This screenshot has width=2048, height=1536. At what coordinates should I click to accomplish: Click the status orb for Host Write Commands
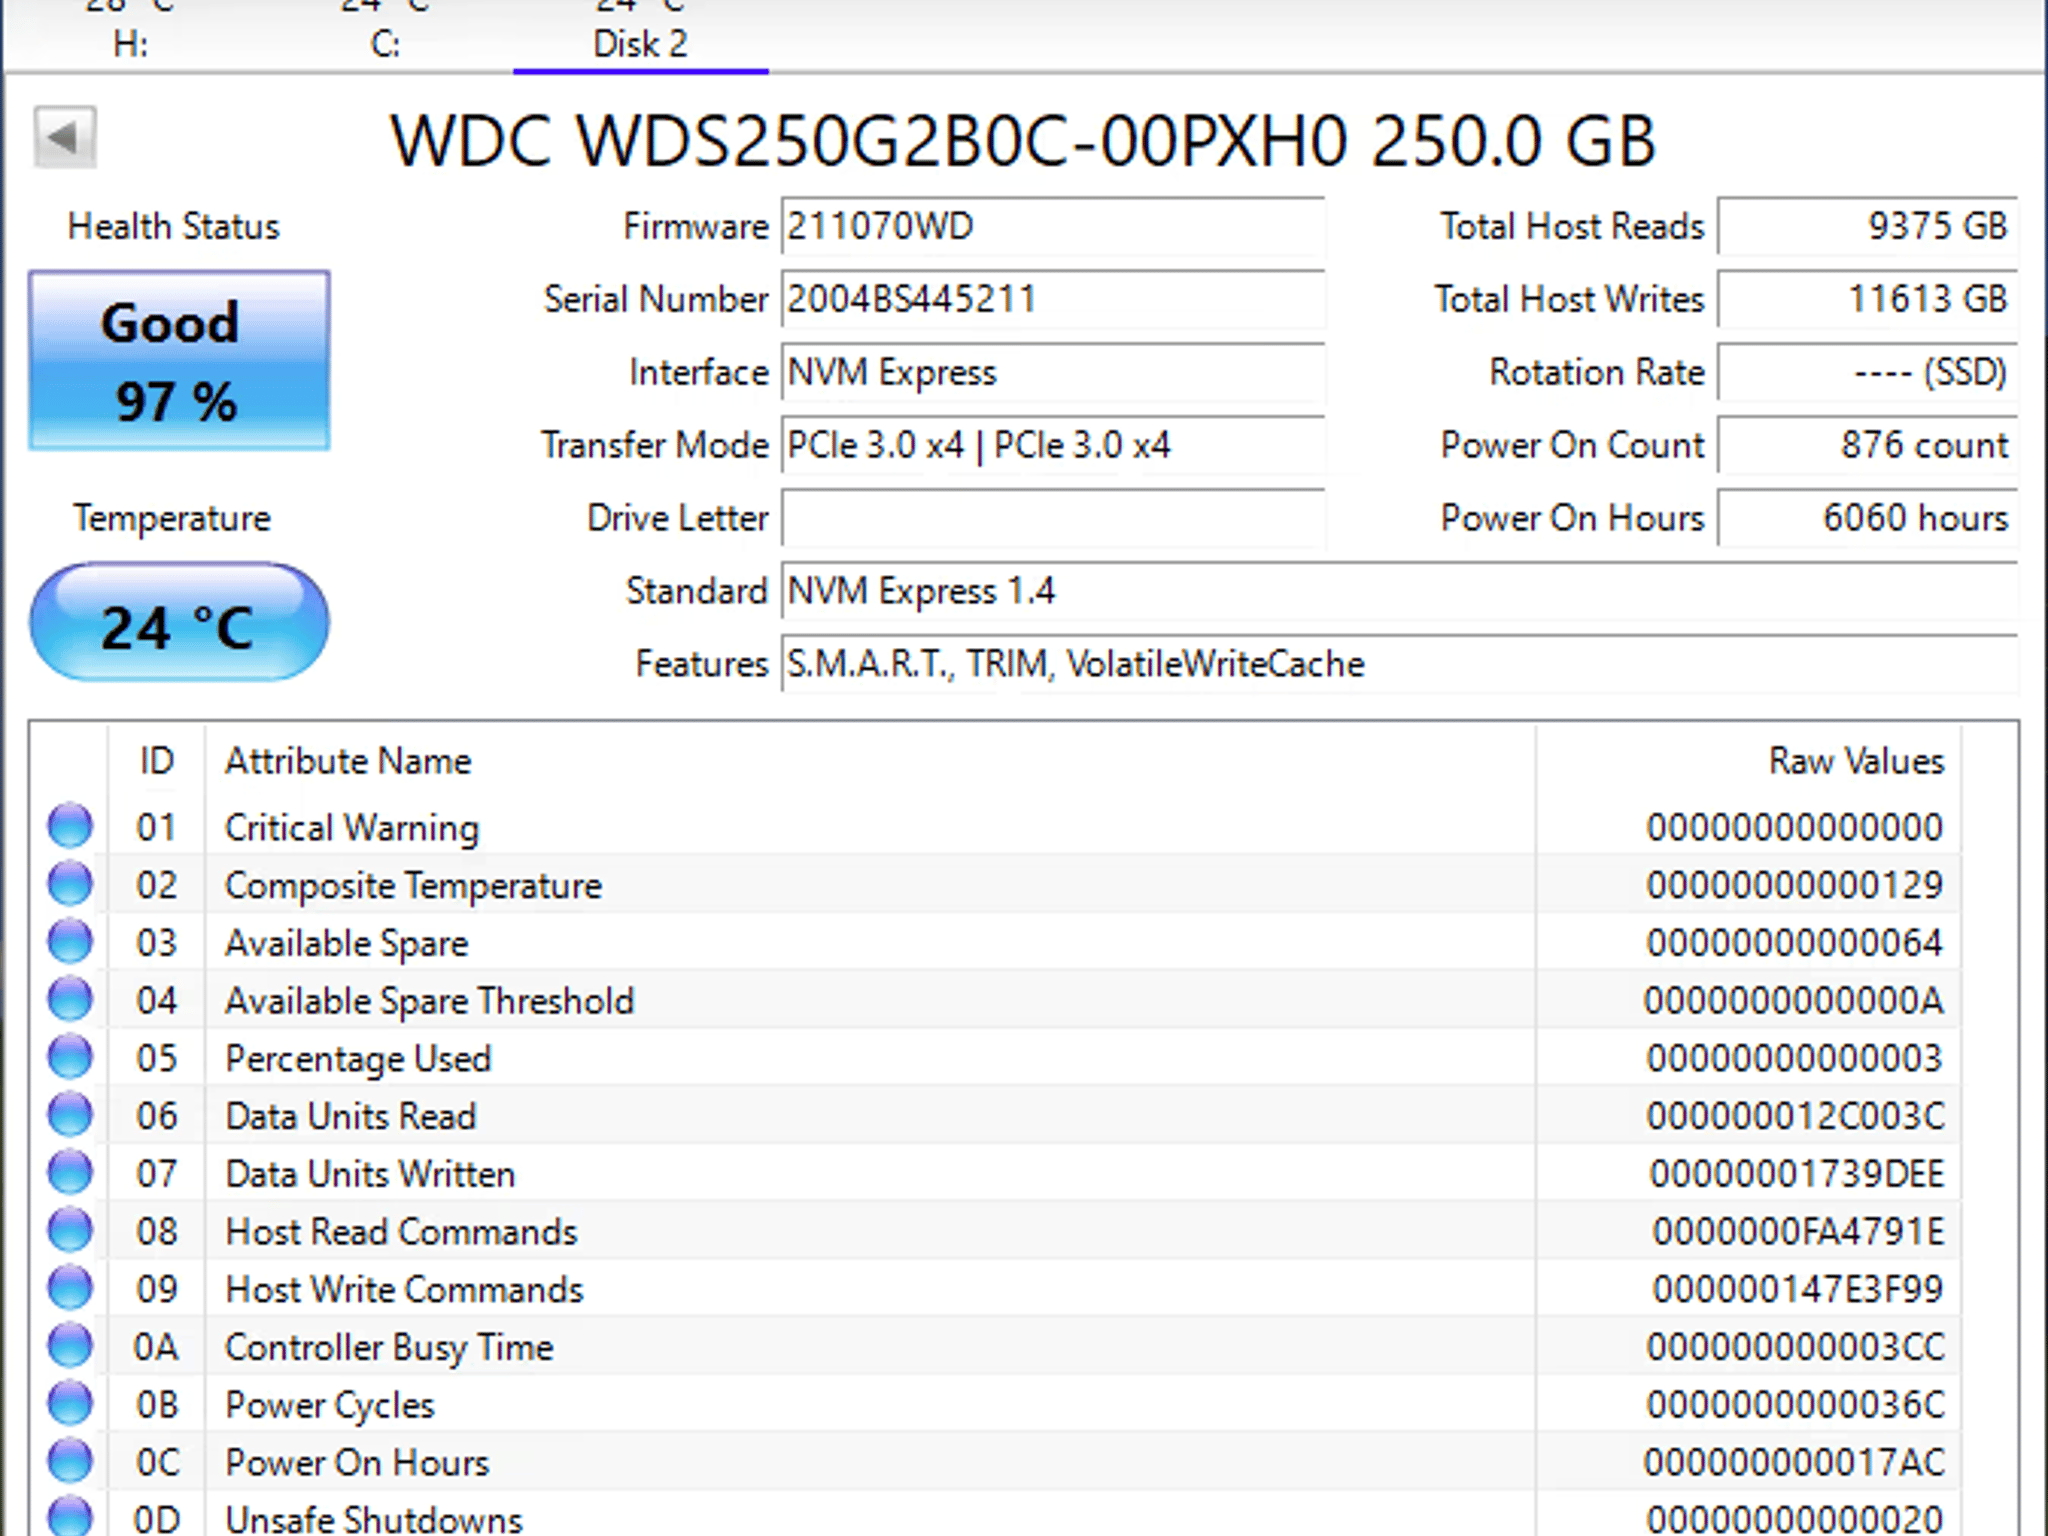click(x=70, y=1288)
